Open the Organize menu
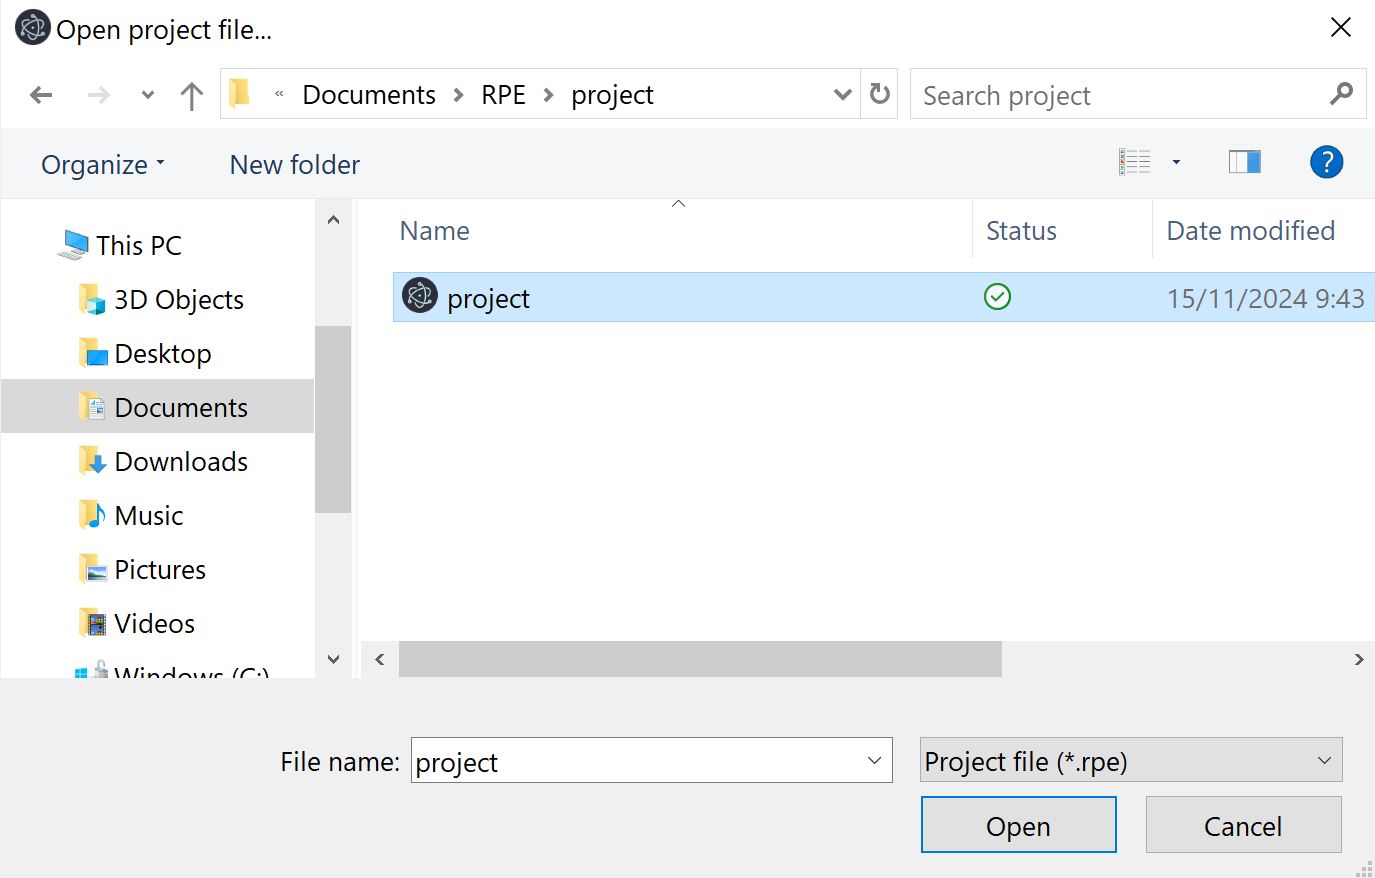This screenshot has width=1375, height=878. [x=103, y=165]
